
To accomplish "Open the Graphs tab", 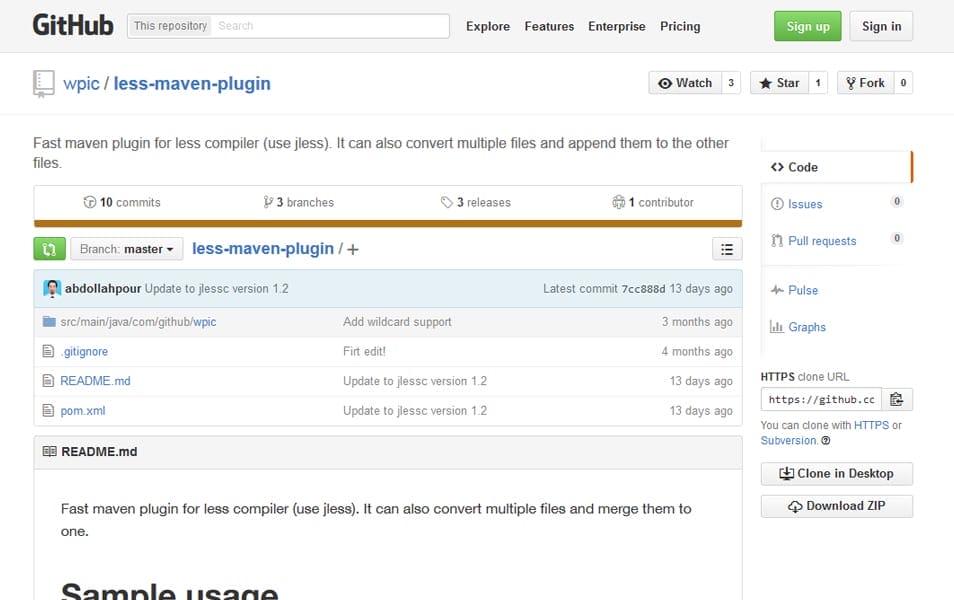I will click(x=837, y=327).
